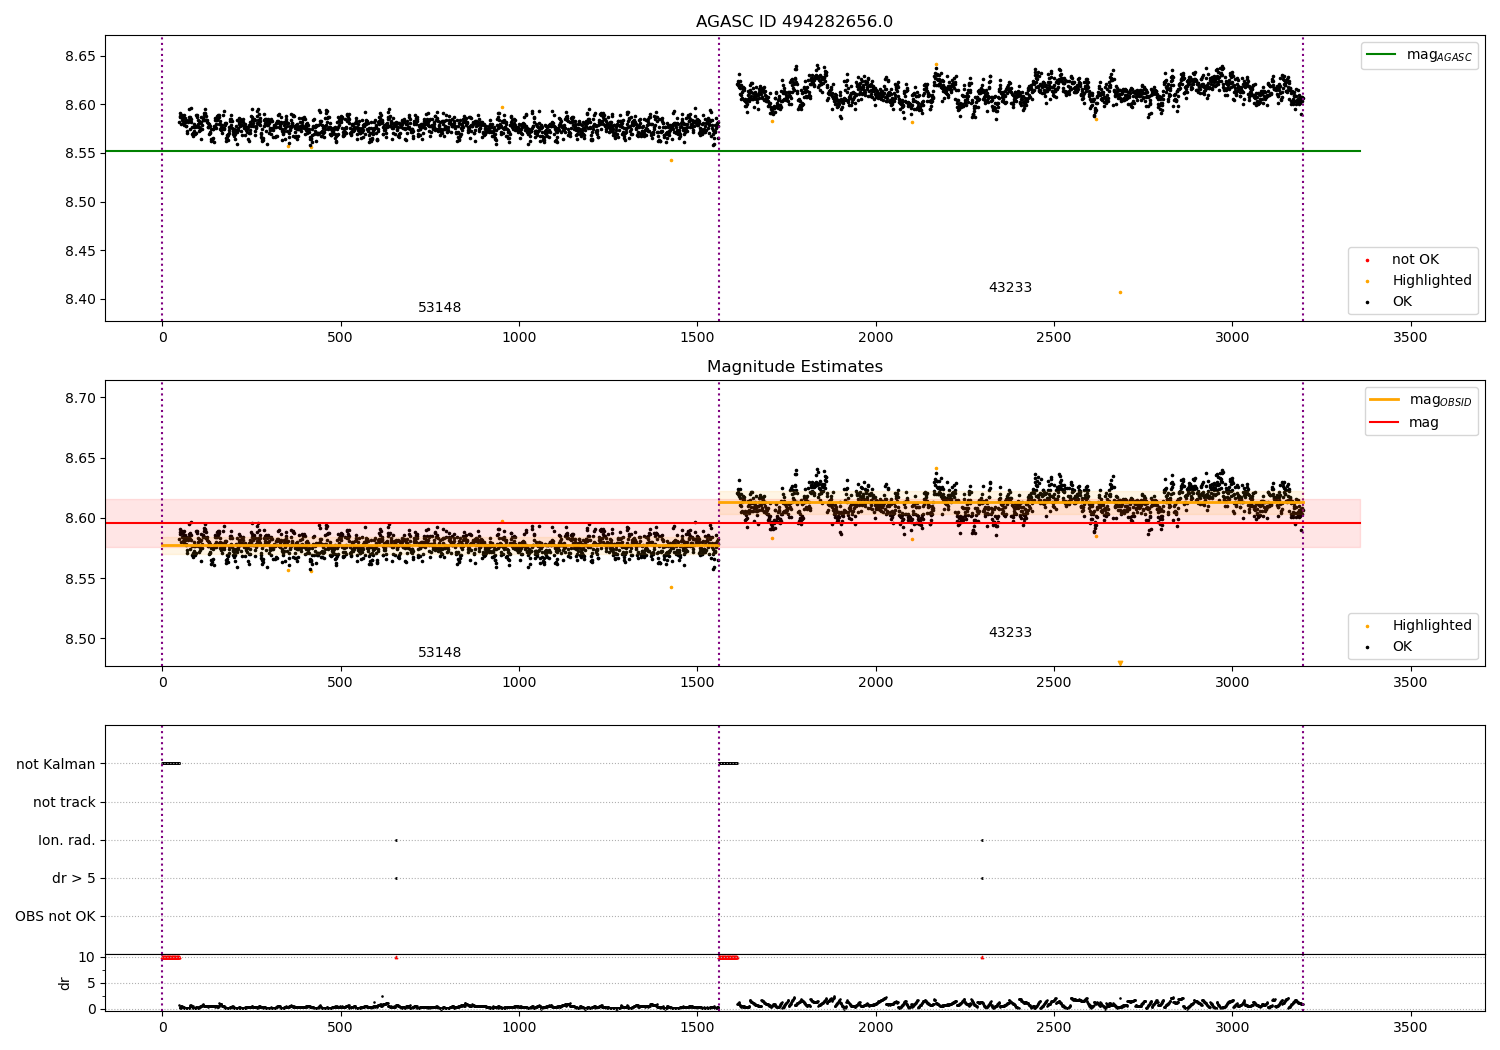The width and height of the screenshot is (1500, 1050).
Task: Click the rotated 'dr' y-axis label
Action: click(x=65, y=983)
